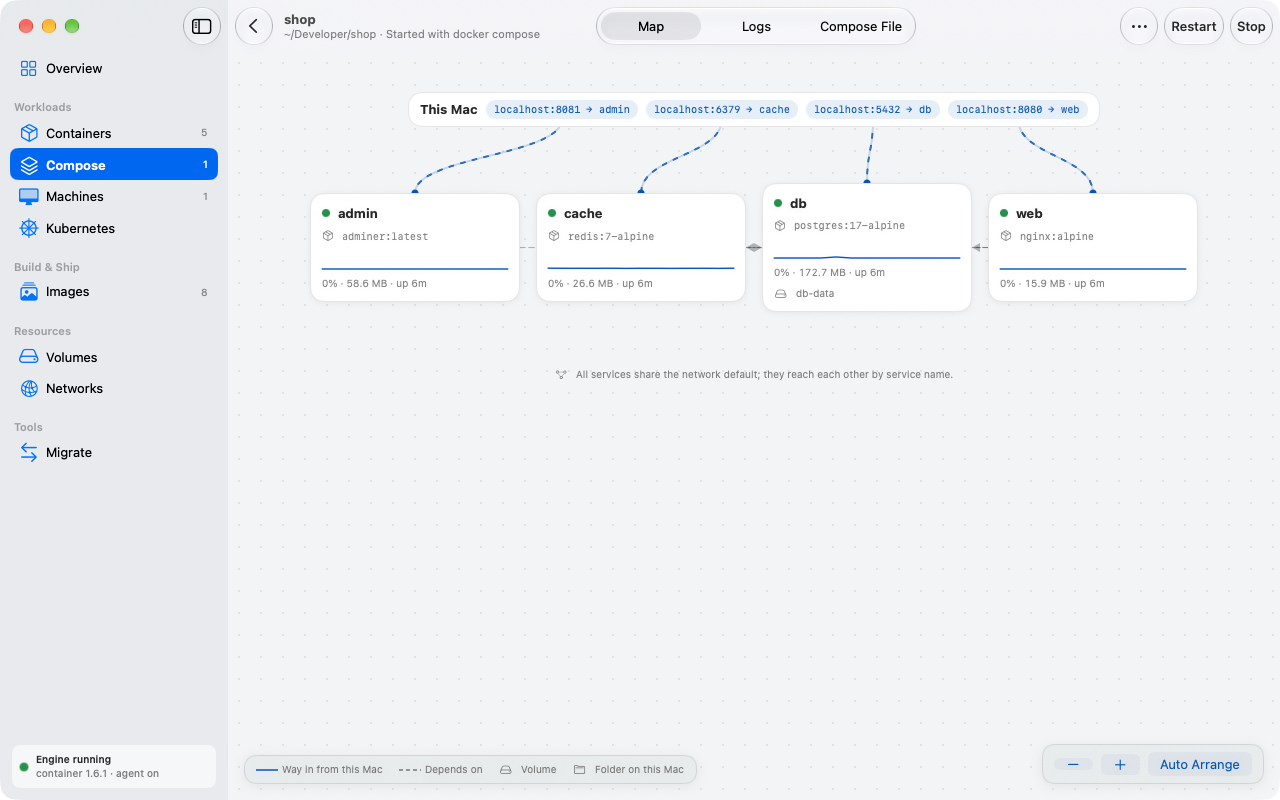Open the localhost:6379 → cache port link
Screen dimensions: 1280x800
point(722,110)
